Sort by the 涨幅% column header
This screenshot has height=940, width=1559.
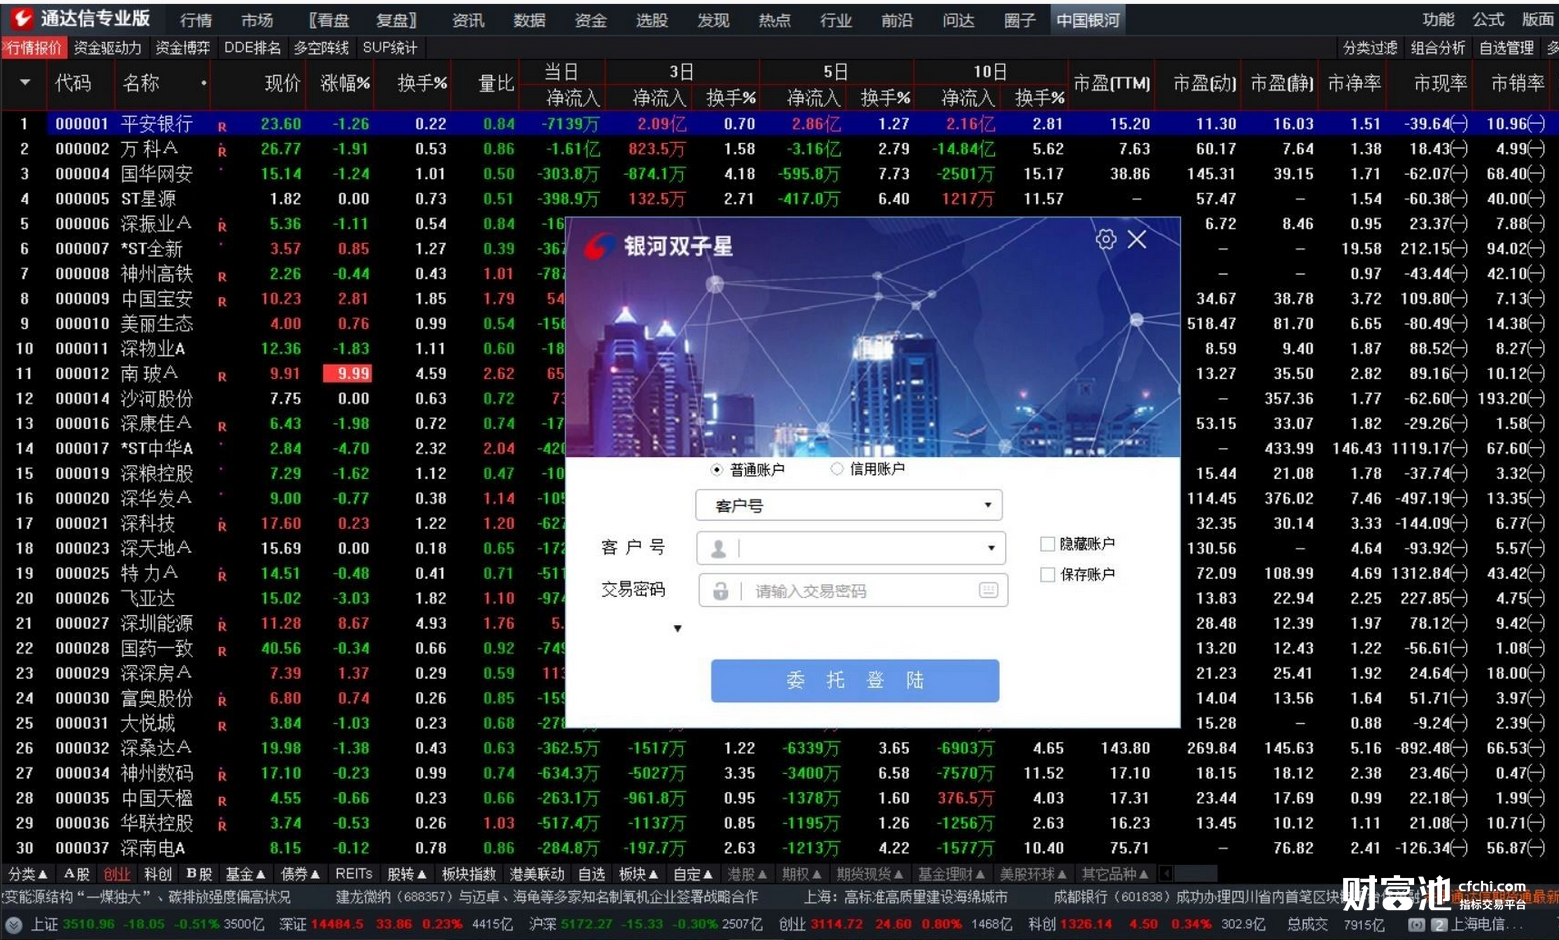click(345, 83)
